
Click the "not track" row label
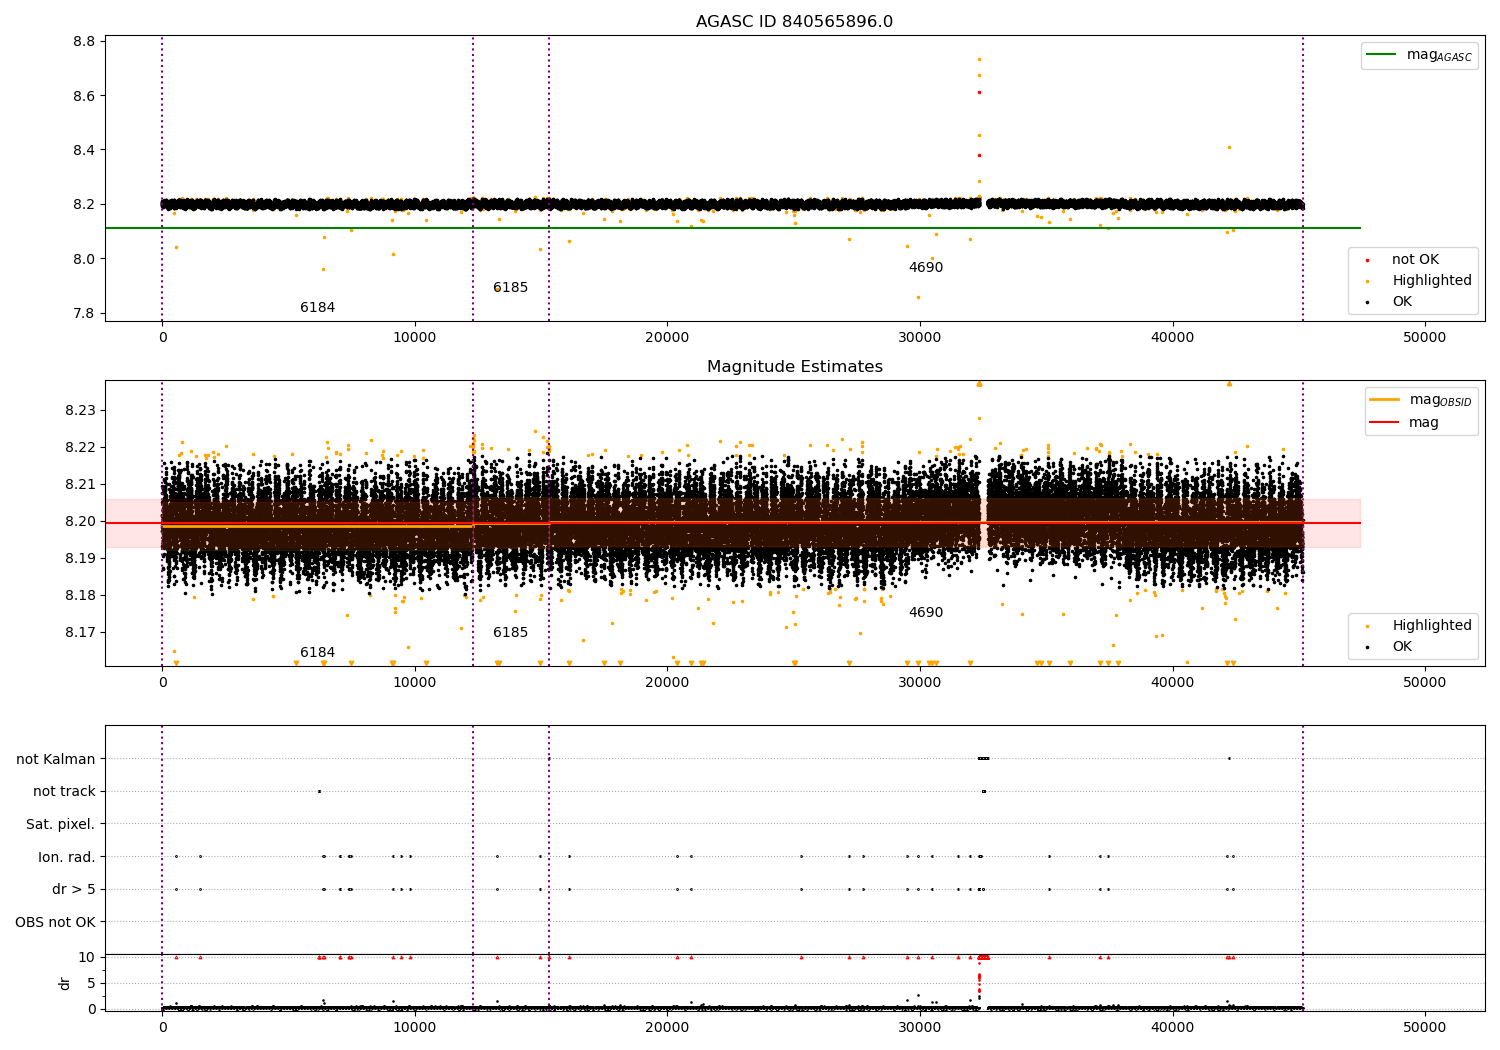point(64,791)
